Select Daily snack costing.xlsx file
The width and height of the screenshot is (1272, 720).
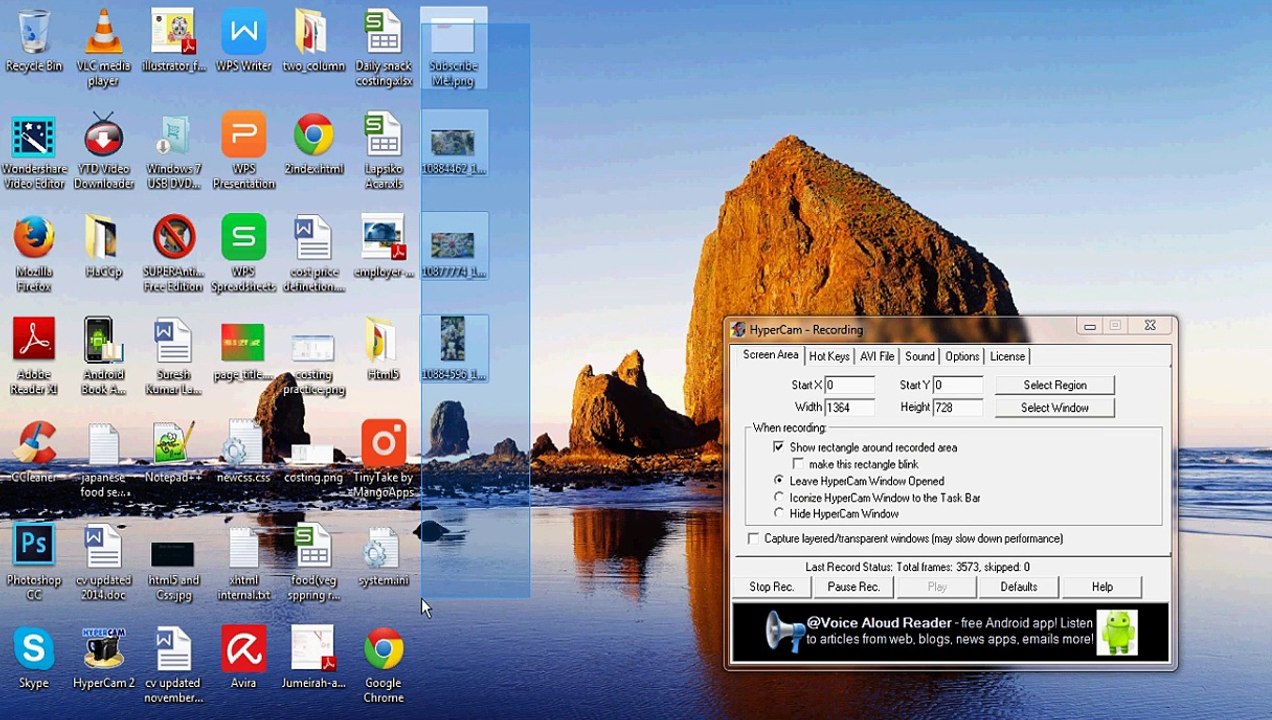(383, 48)
